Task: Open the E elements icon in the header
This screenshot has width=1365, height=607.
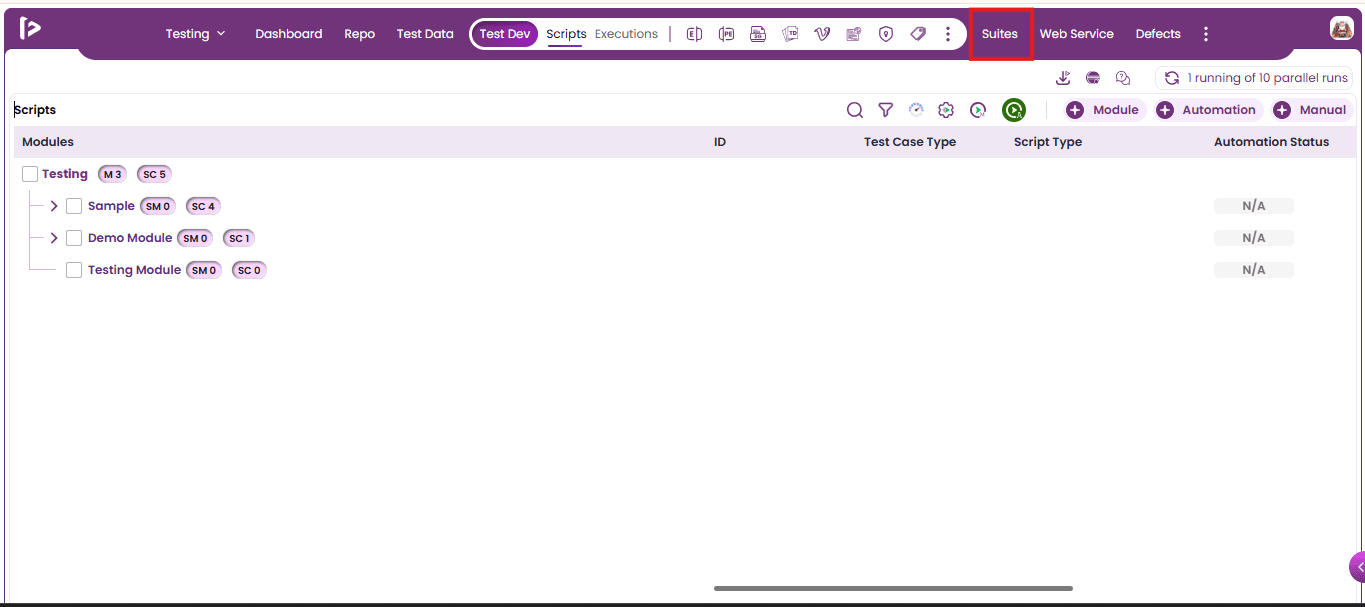Action: pos(694,34)
